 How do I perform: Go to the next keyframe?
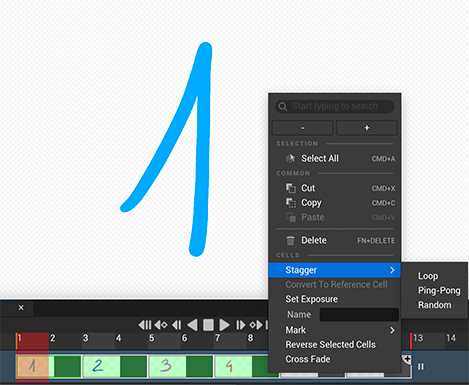256,325
